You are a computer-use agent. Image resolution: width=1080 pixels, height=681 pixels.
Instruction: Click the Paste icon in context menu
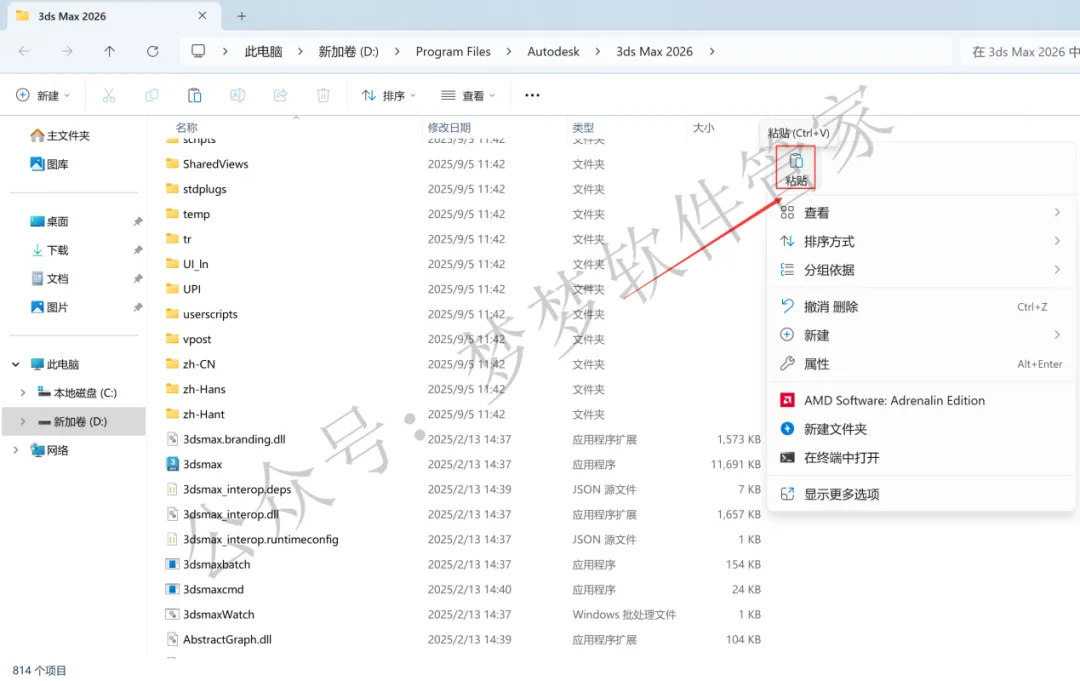(796, 167)
